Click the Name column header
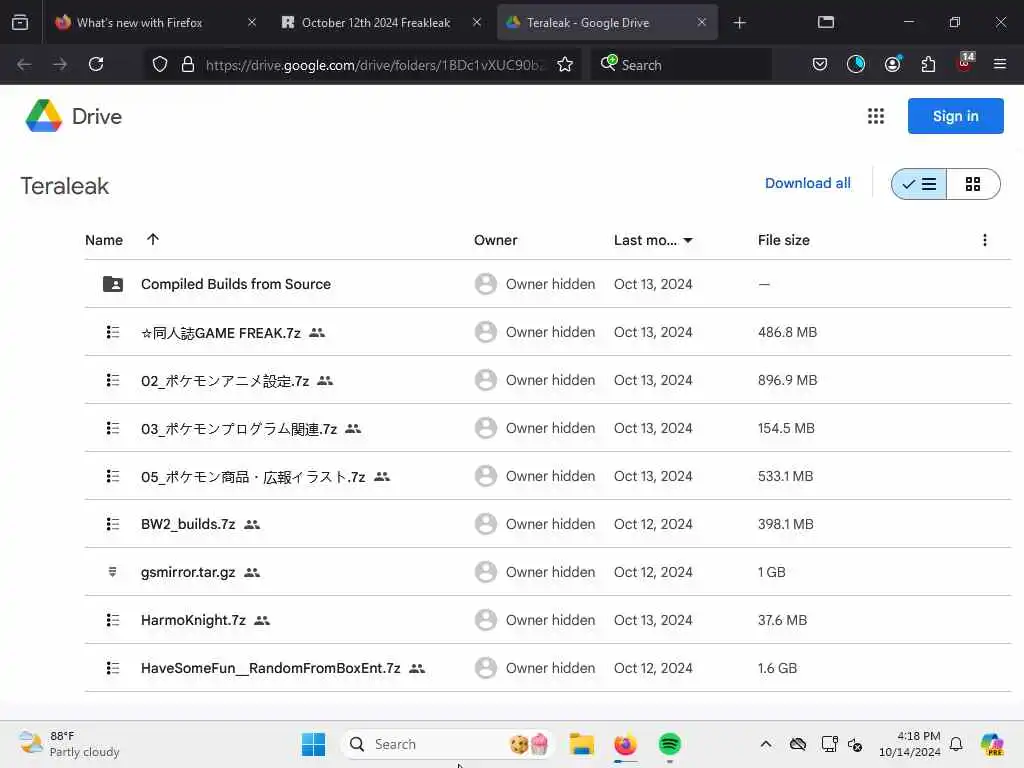The image size is (1024, 768). point(104,240)
